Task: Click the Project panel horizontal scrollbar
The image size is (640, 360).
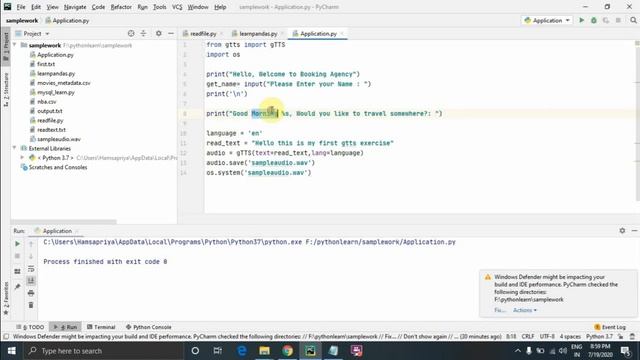Action: (x=64, y=222)
